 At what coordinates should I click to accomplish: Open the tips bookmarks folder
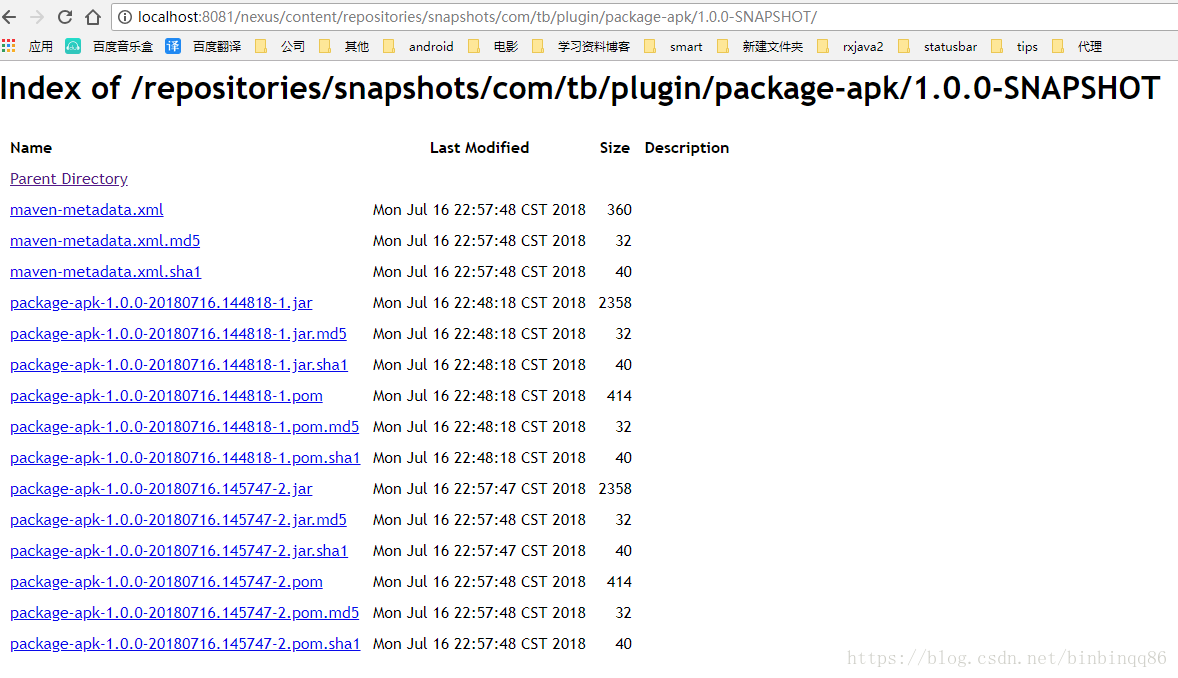pos(1014,46)
